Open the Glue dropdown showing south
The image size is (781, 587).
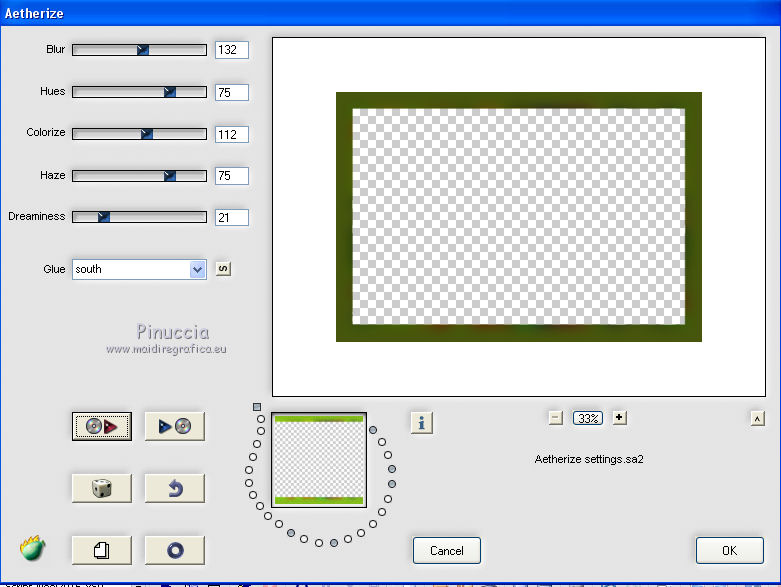tap(139, 269)
